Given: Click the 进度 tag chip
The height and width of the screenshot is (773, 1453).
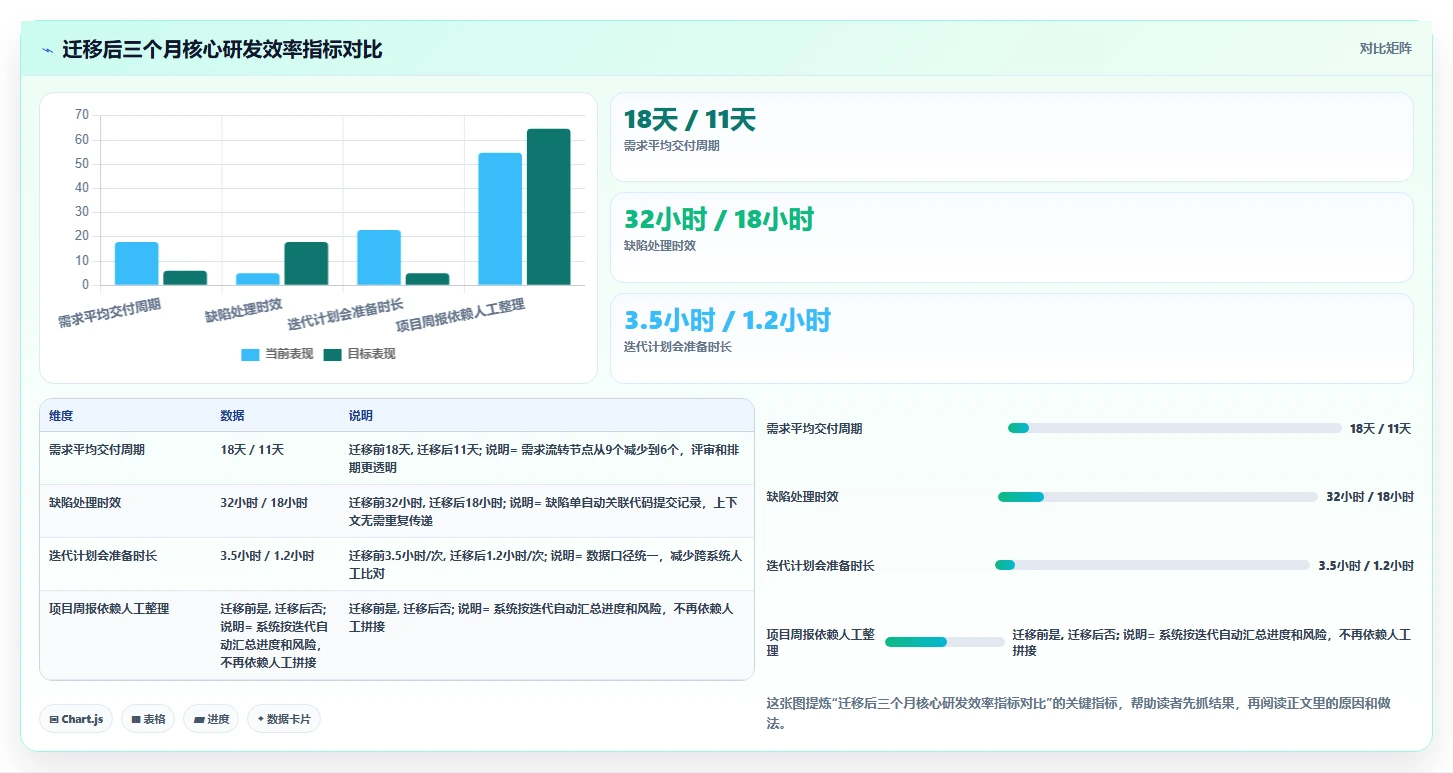Looking at the screenshot, I should point(211,719).
